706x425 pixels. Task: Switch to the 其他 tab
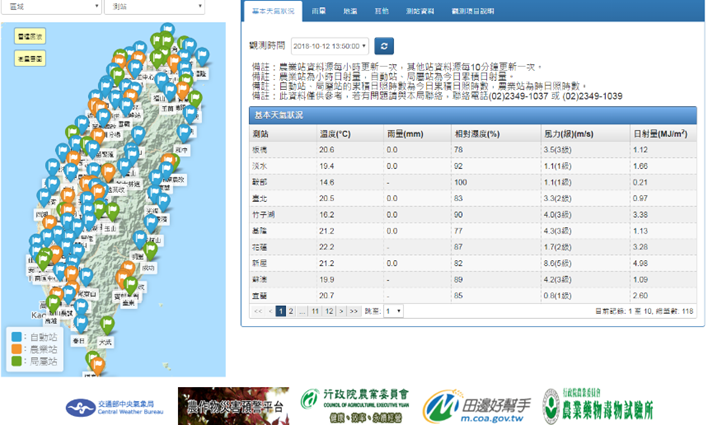click(382, 11)
